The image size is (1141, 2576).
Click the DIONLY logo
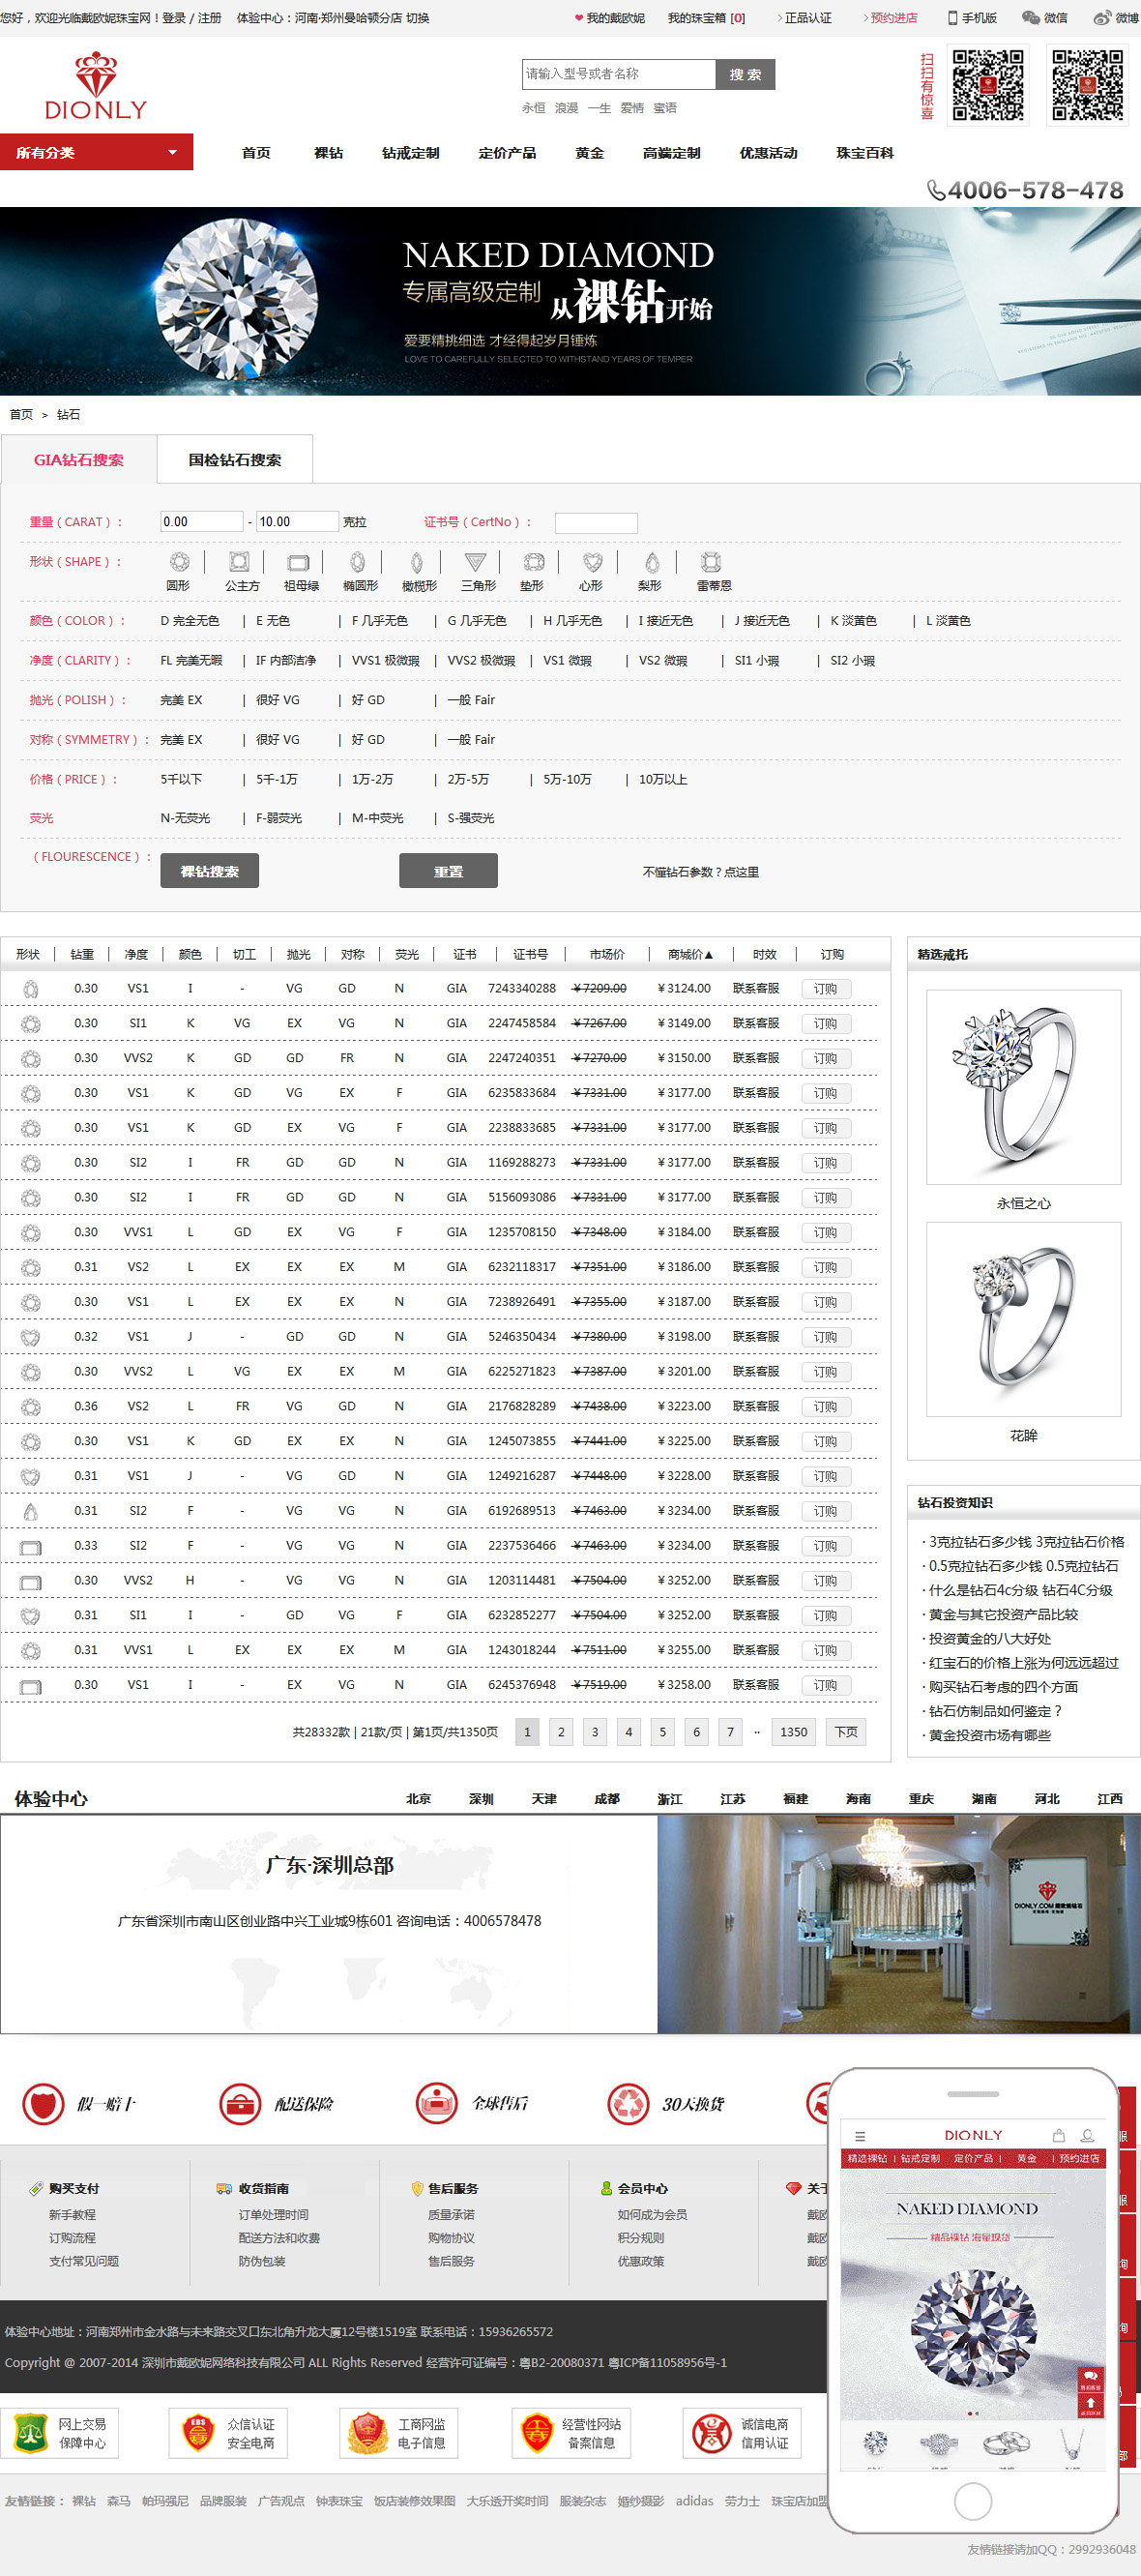(x=96, y=87)
